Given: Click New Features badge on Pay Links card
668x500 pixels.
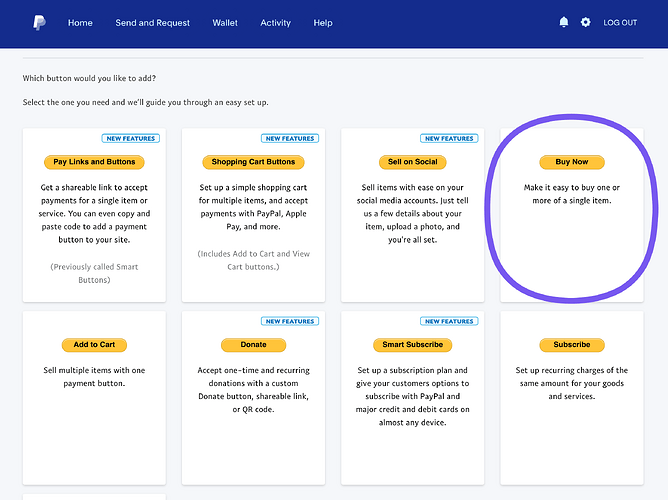Looking at the screenshot, I should point(131,138).
